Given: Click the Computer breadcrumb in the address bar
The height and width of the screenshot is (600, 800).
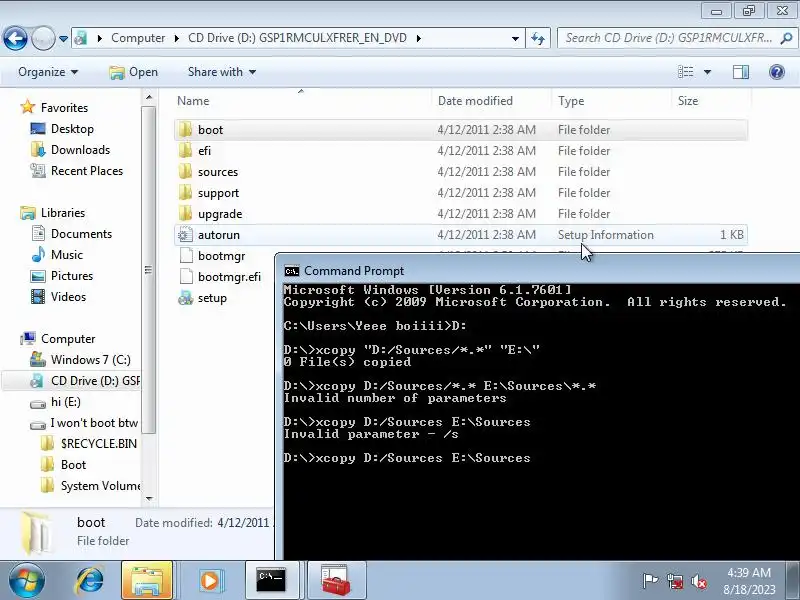Looking at the screenshot, I should (138, 38).
